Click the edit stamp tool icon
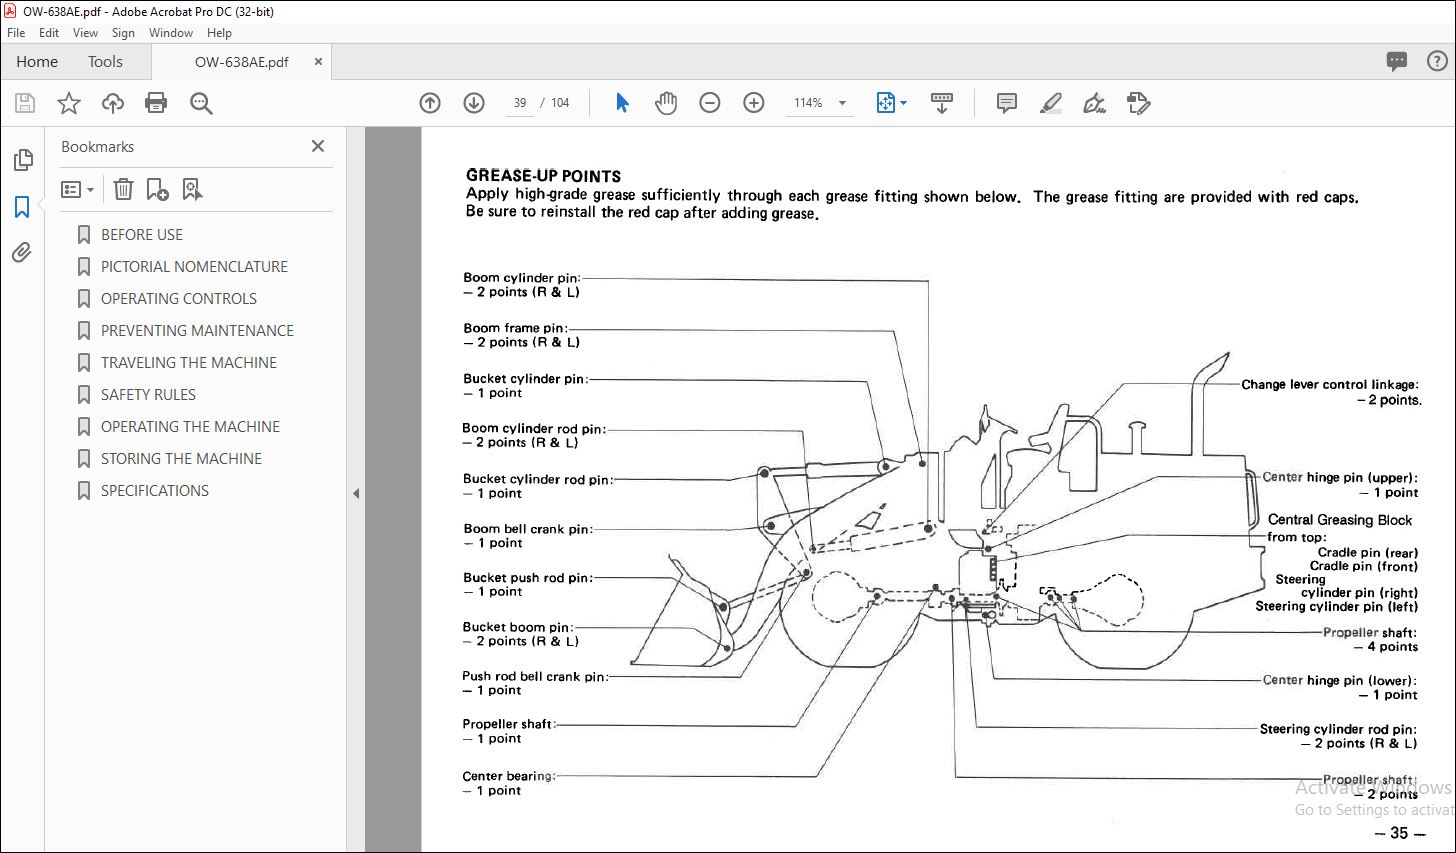This screenshot has width=1456, height=853. [1139, 103]
